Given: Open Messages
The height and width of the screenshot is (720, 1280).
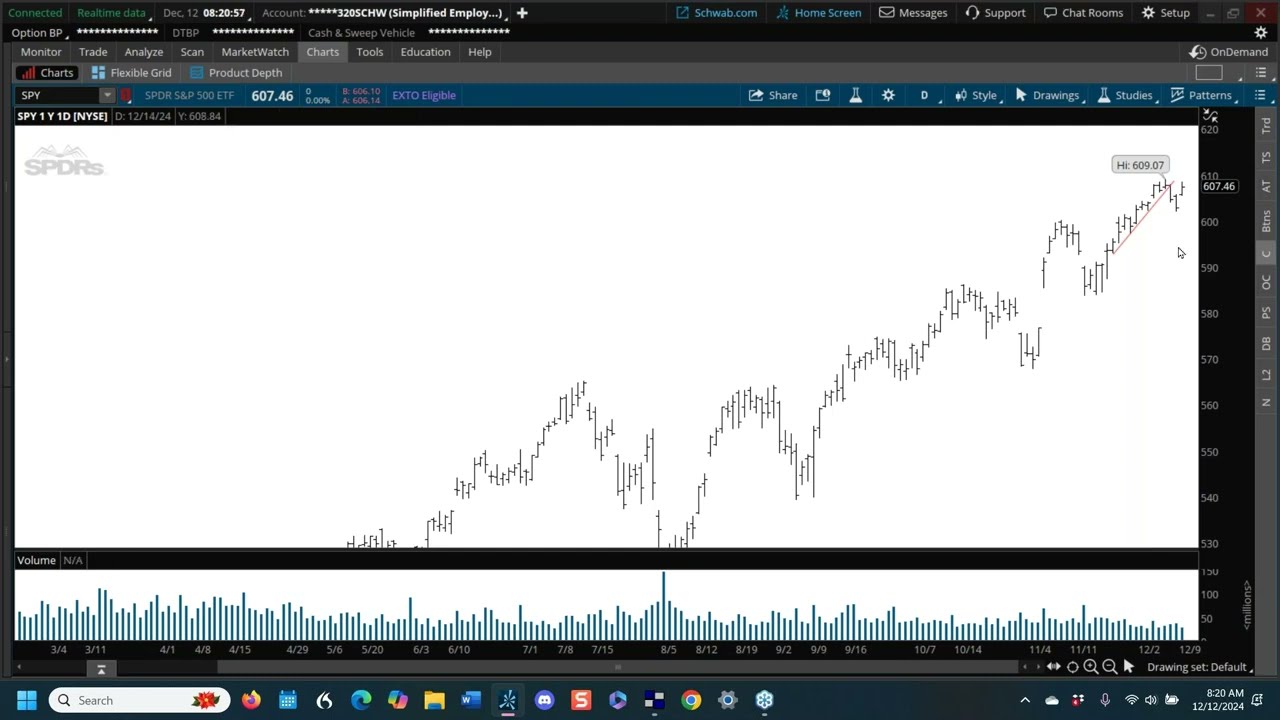Looking at the screenshot, I should (913, 13).
